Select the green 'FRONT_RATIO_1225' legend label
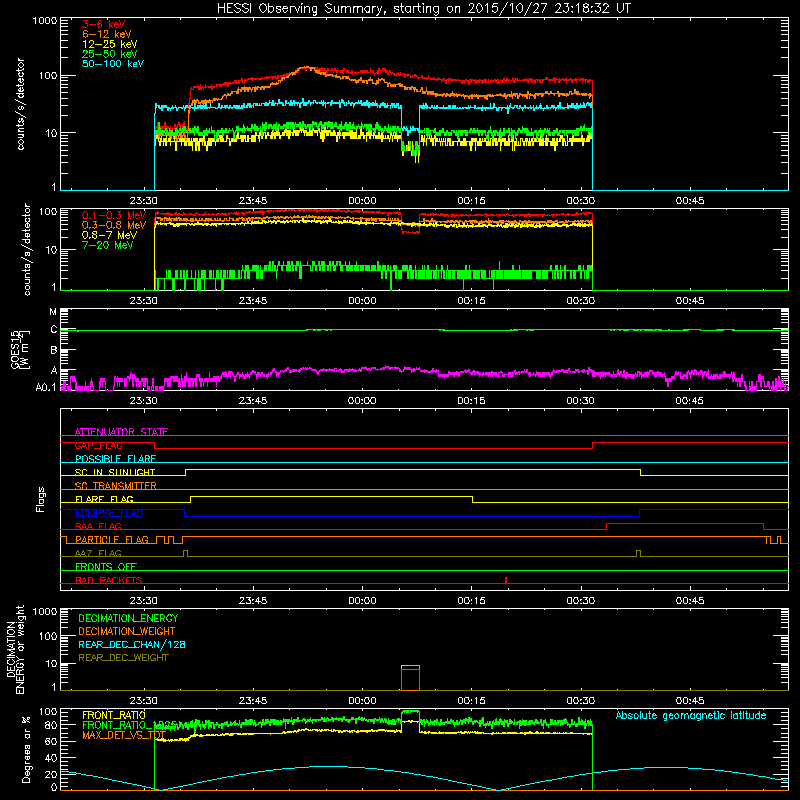Image resolution: width=800 pixels, height=800 pixels. [x=129, y=725]
